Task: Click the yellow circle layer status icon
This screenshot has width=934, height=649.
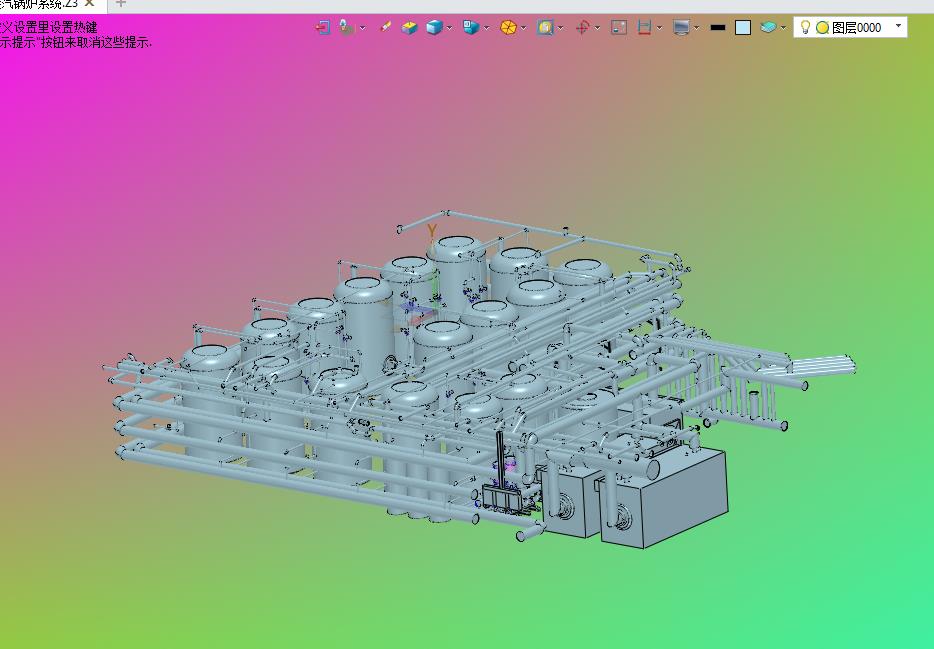Action: pos(823,28)
